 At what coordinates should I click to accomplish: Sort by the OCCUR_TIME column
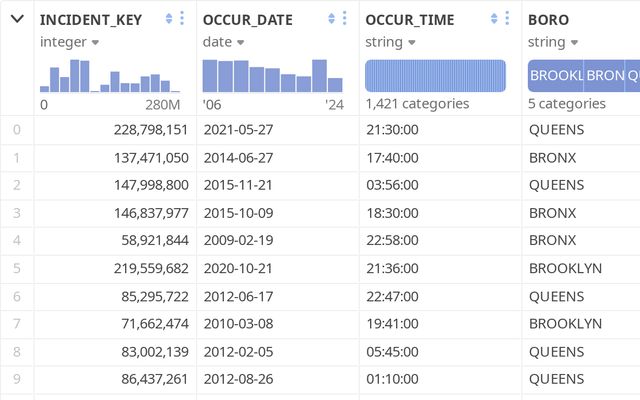point(495,19)
